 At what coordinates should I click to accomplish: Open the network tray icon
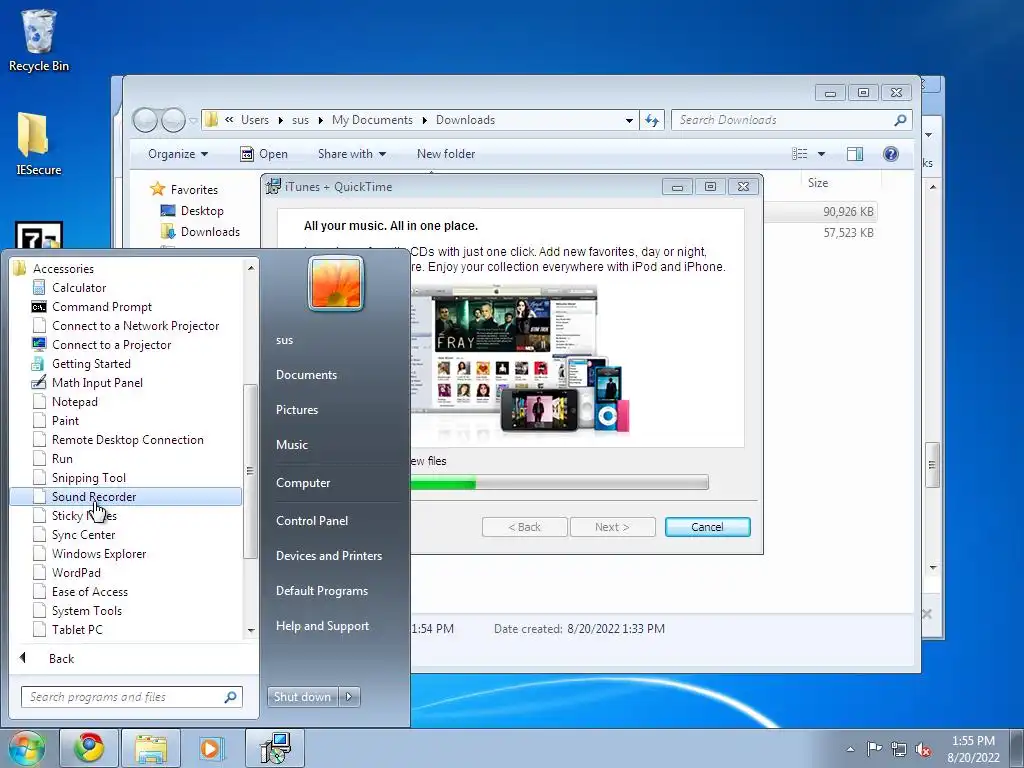(x=899, y=750)
